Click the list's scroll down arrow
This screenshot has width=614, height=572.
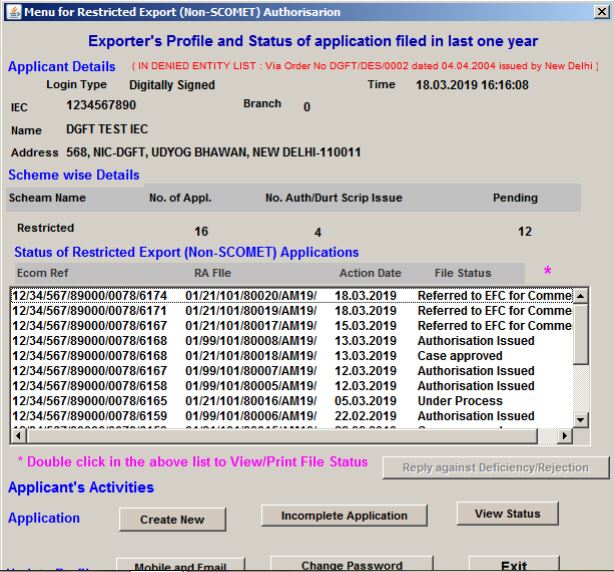(x=580, y=420)
